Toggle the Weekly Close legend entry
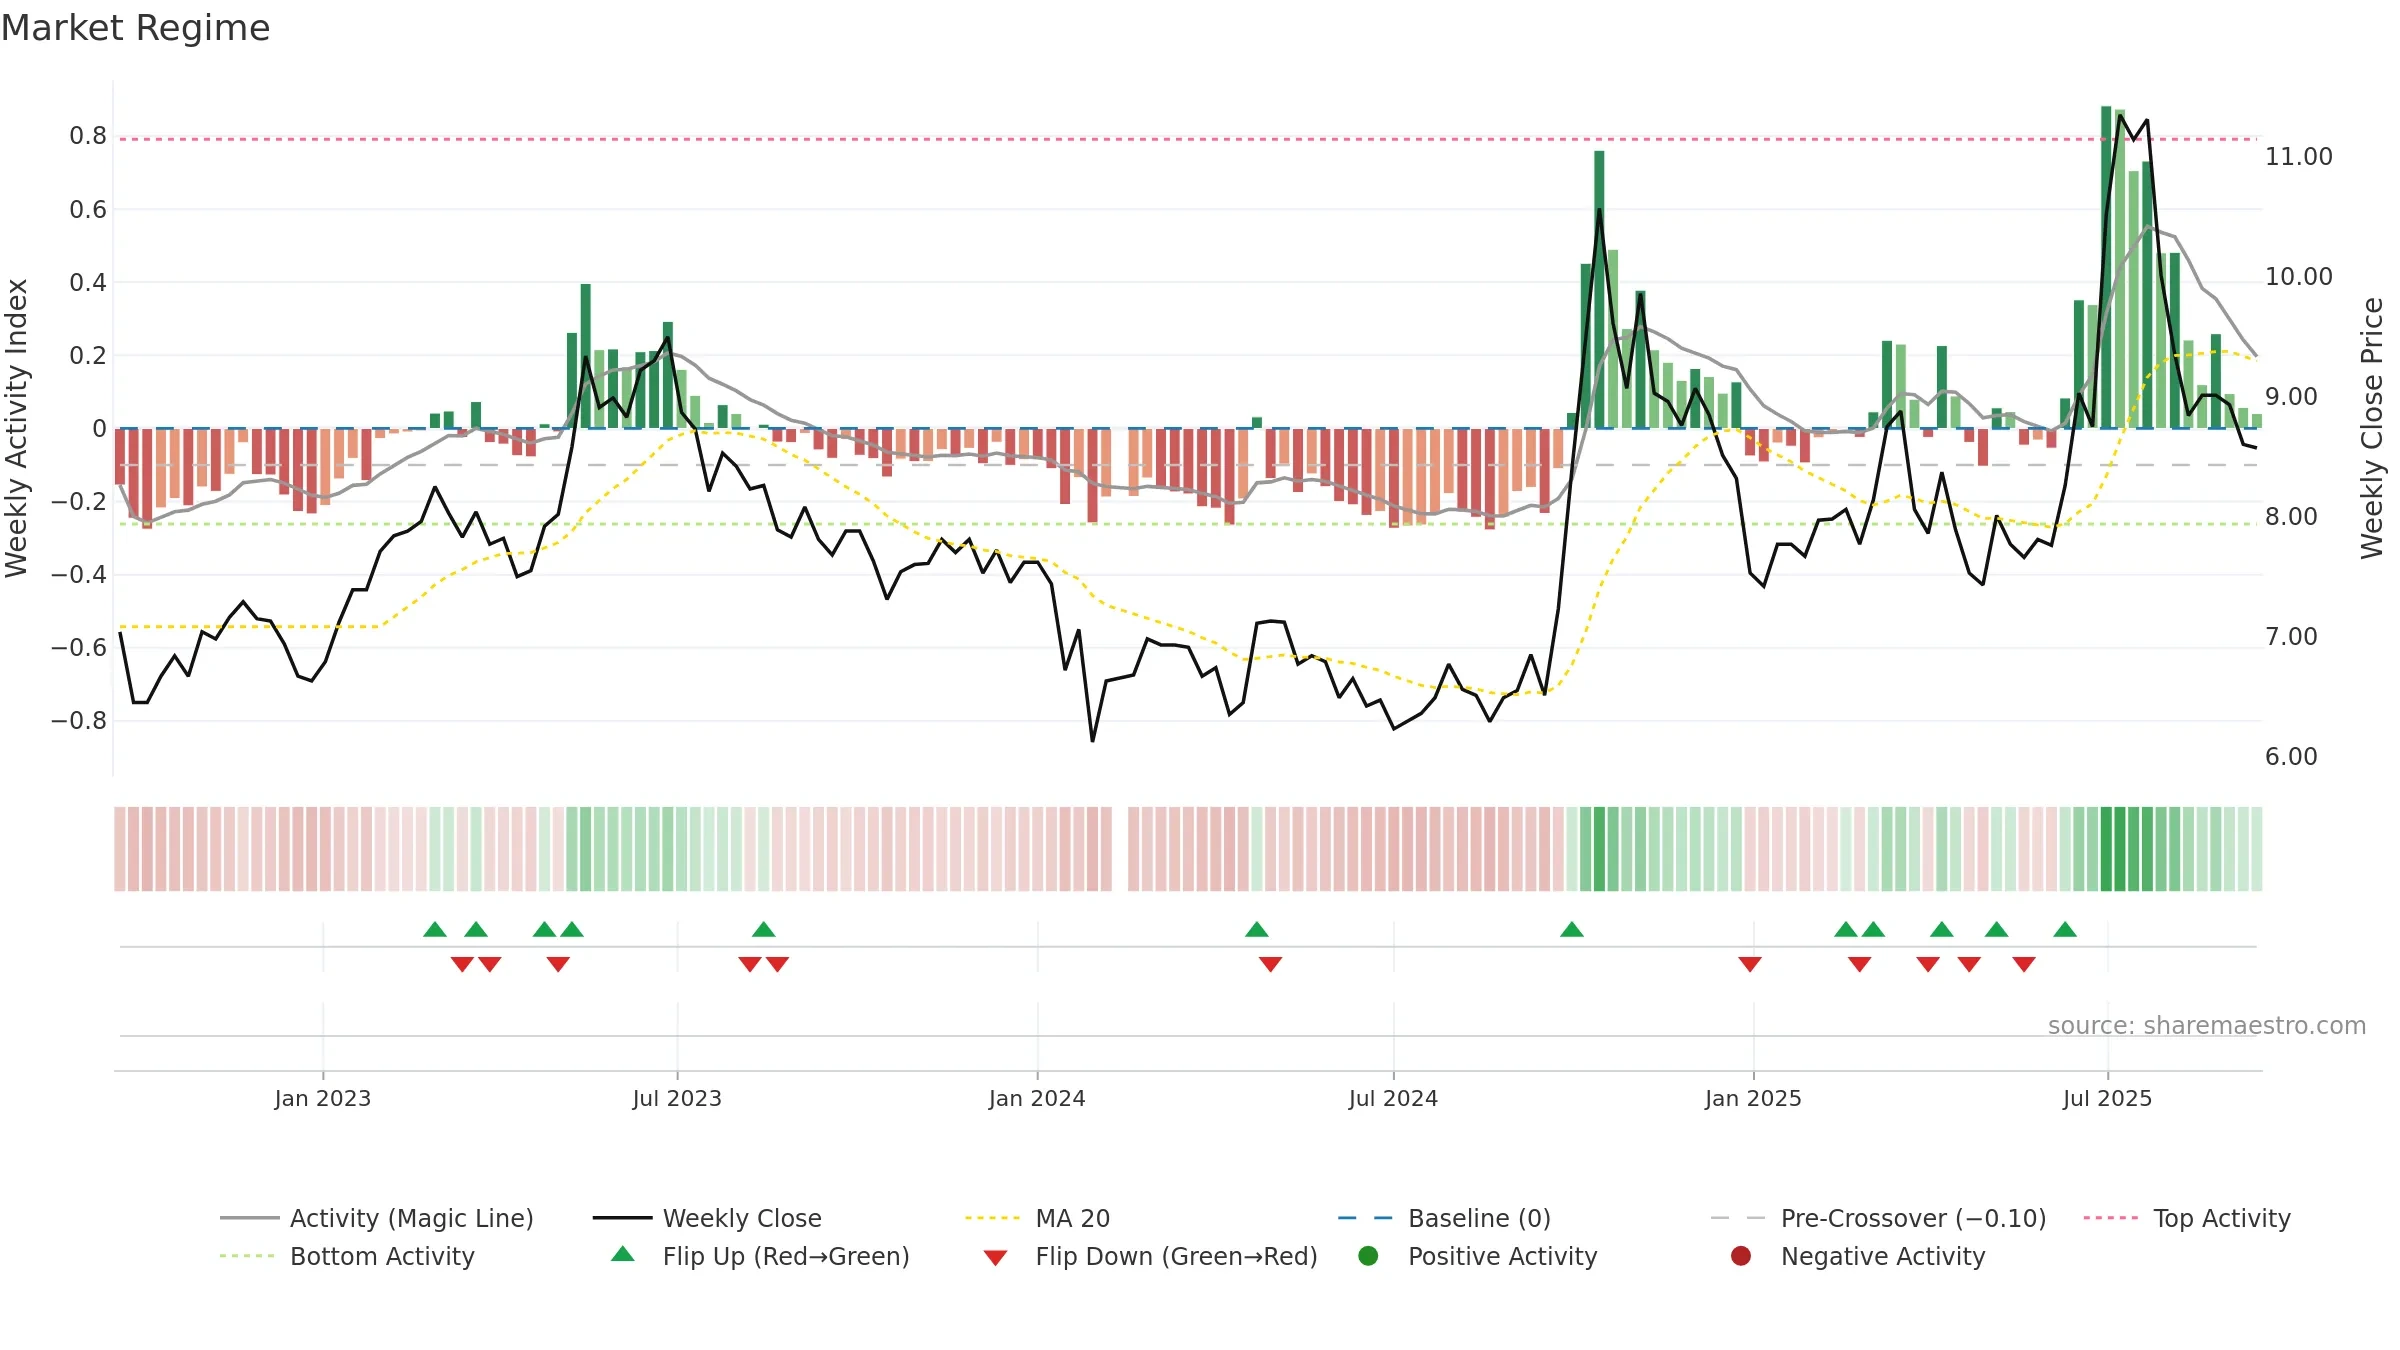2400x1350 pixels. (x=707, y=1218)
